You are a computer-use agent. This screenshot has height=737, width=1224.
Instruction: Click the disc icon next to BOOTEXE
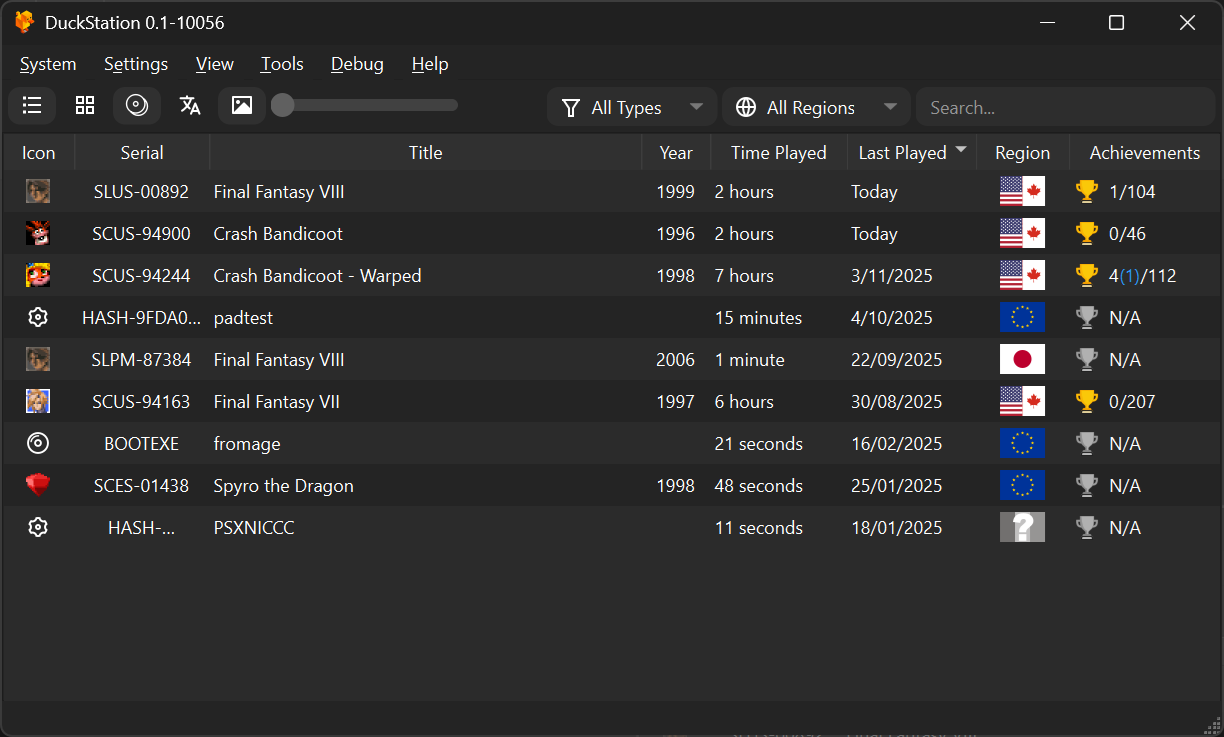click(x=37, y=443)
